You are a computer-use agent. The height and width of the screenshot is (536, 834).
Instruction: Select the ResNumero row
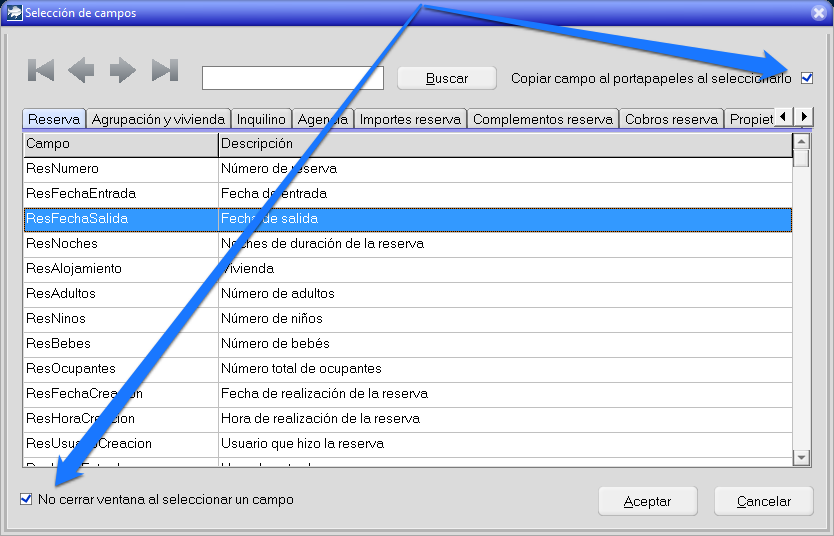[x=407, y=169]
